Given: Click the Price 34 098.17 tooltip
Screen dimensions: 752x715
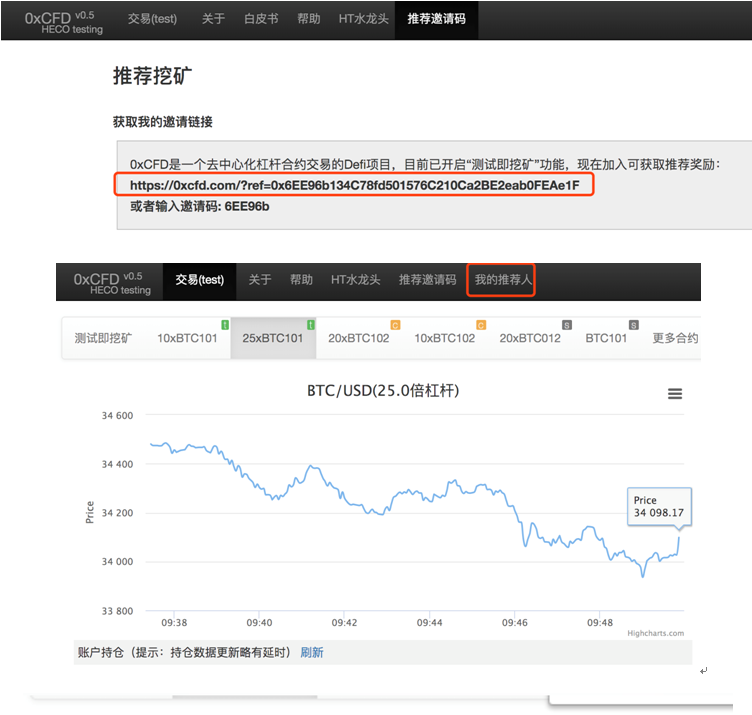Looking at the screenshot, I should click(658, 507).
